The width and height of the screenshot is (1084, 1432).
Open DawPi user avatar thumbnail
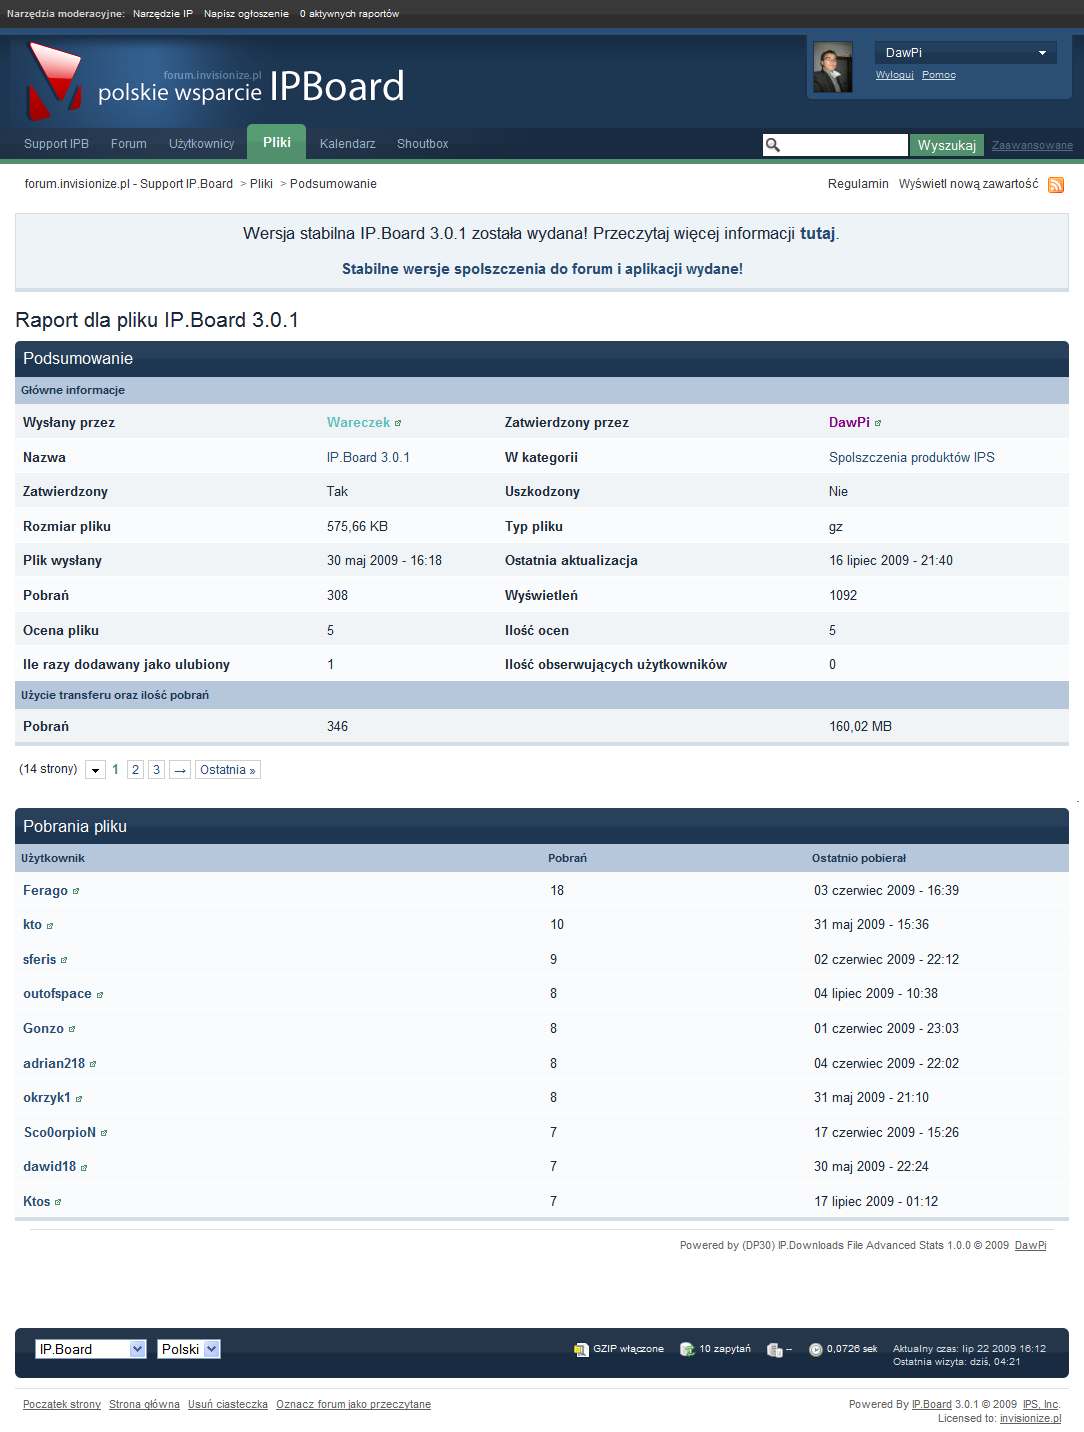832,67
